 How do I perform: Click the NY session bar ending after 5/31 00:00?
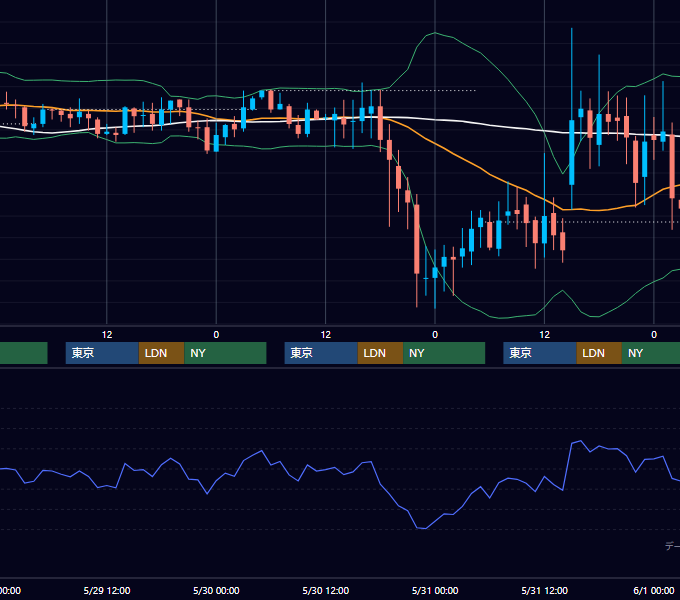coord(444,353)
